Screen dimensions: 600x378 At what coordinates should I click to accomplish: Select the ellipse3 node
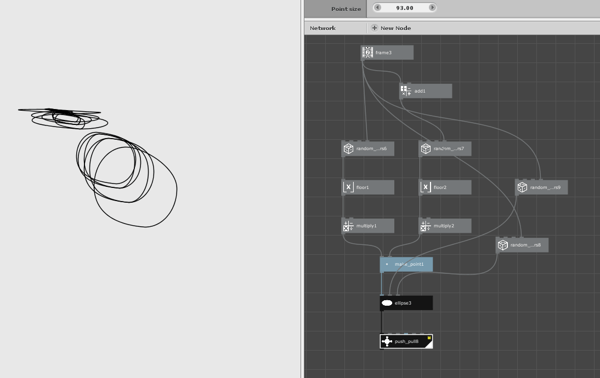[406, 303]
